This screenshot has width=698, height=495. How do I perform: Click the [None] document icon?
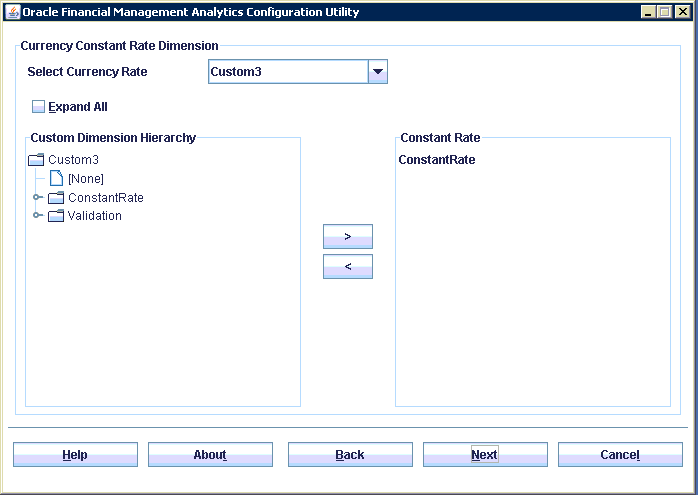56,178
